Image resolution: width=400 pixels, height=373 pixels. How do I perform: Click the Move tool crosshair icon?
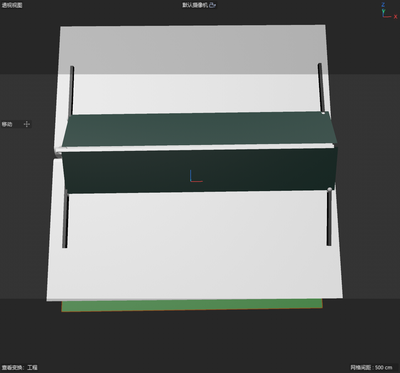[x=27, y=124]
